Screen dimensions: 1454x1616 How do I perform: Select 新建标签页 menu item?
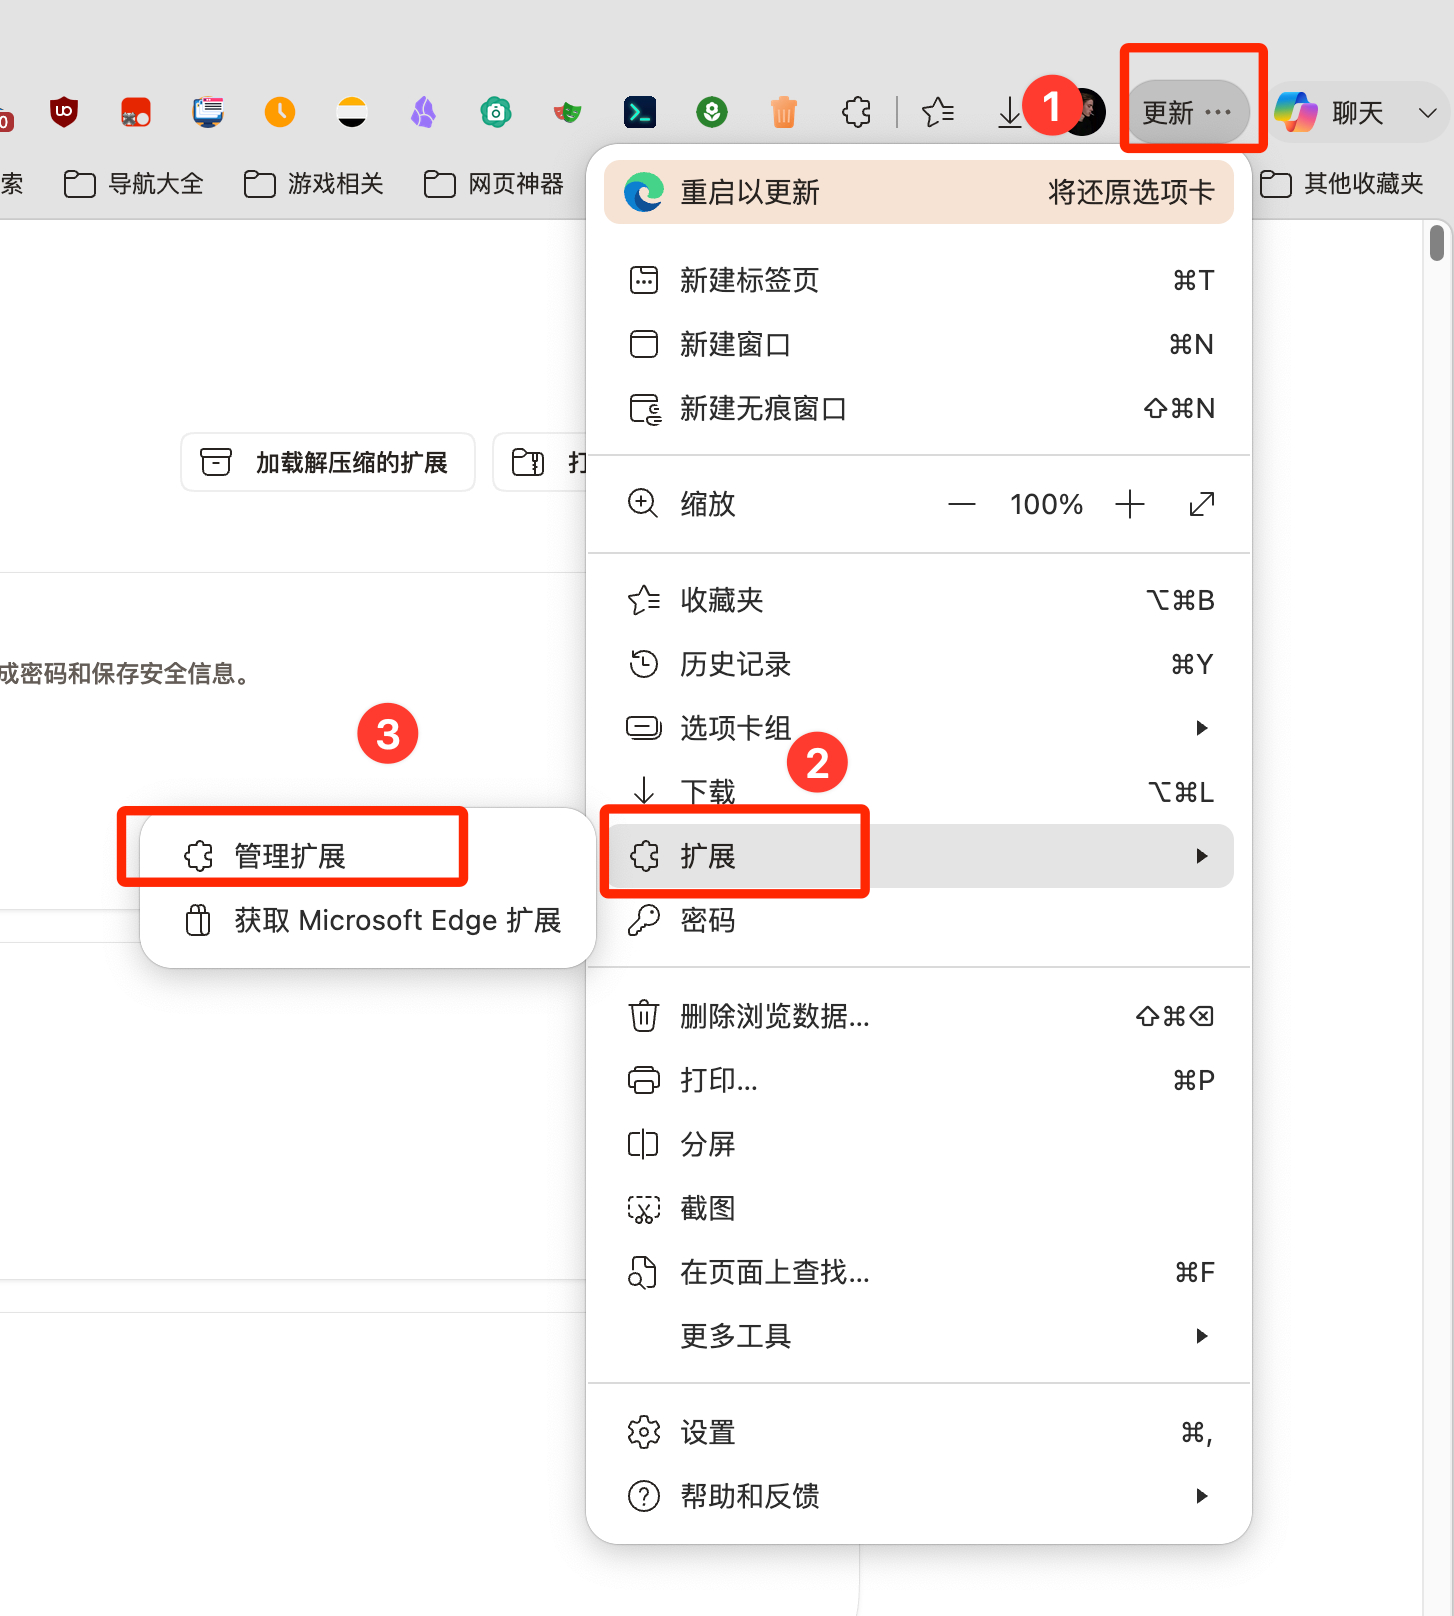919,280
